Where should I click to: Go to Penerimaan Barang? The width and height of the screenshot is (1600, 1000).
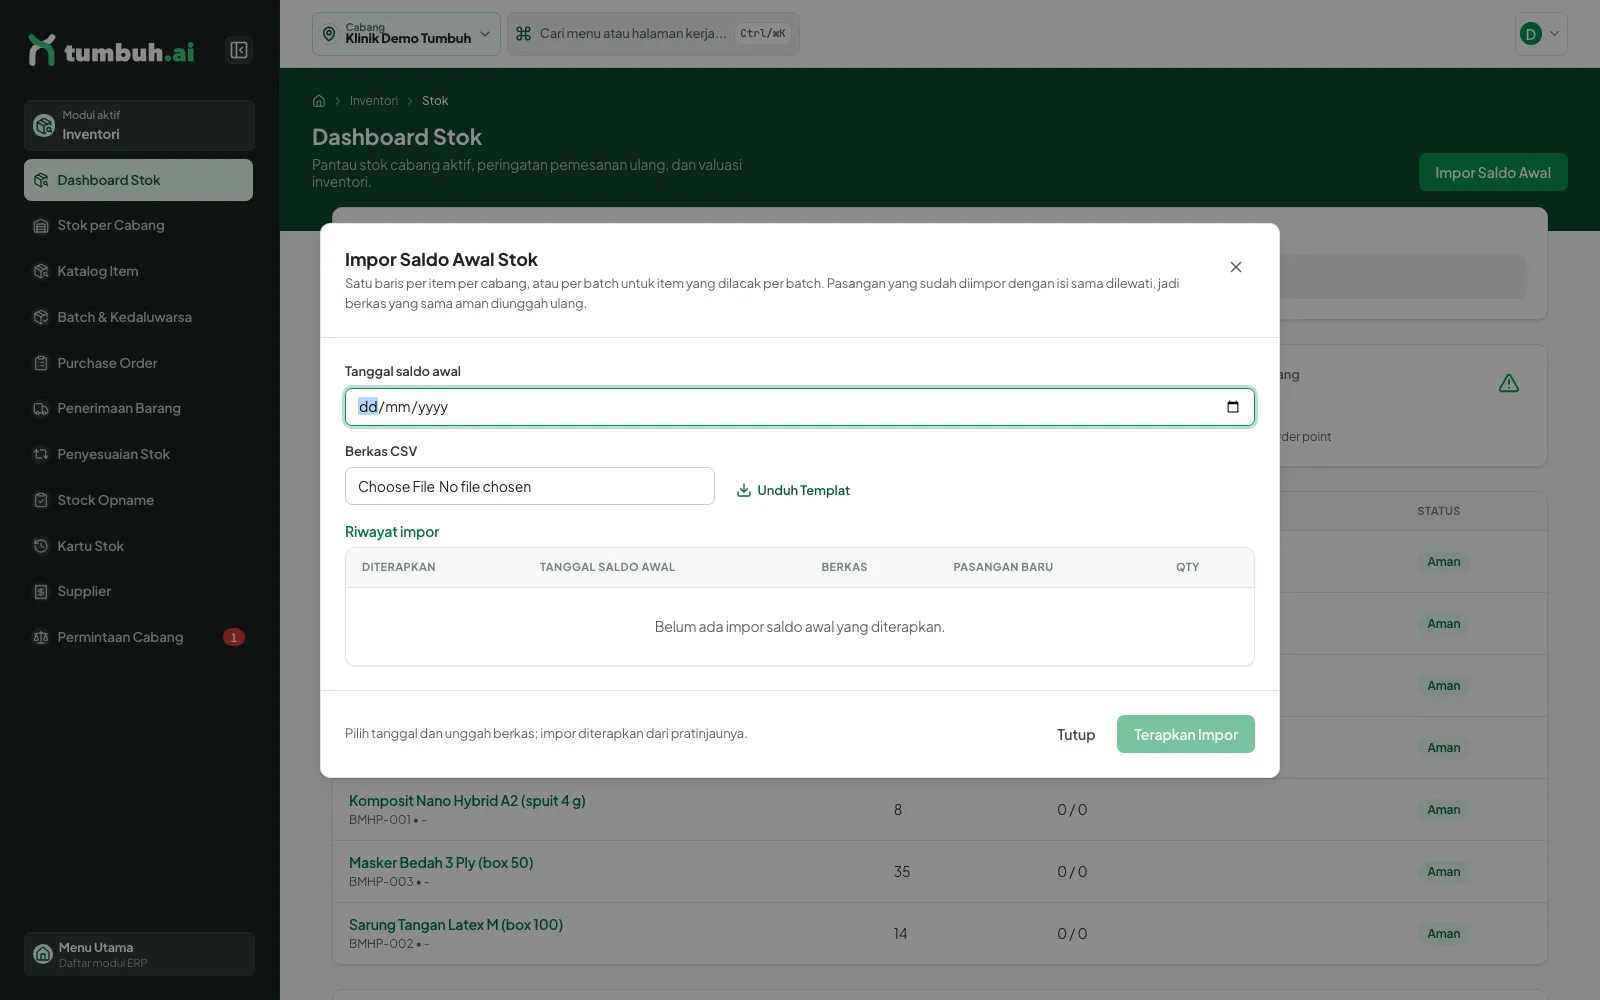click(138, 409)
